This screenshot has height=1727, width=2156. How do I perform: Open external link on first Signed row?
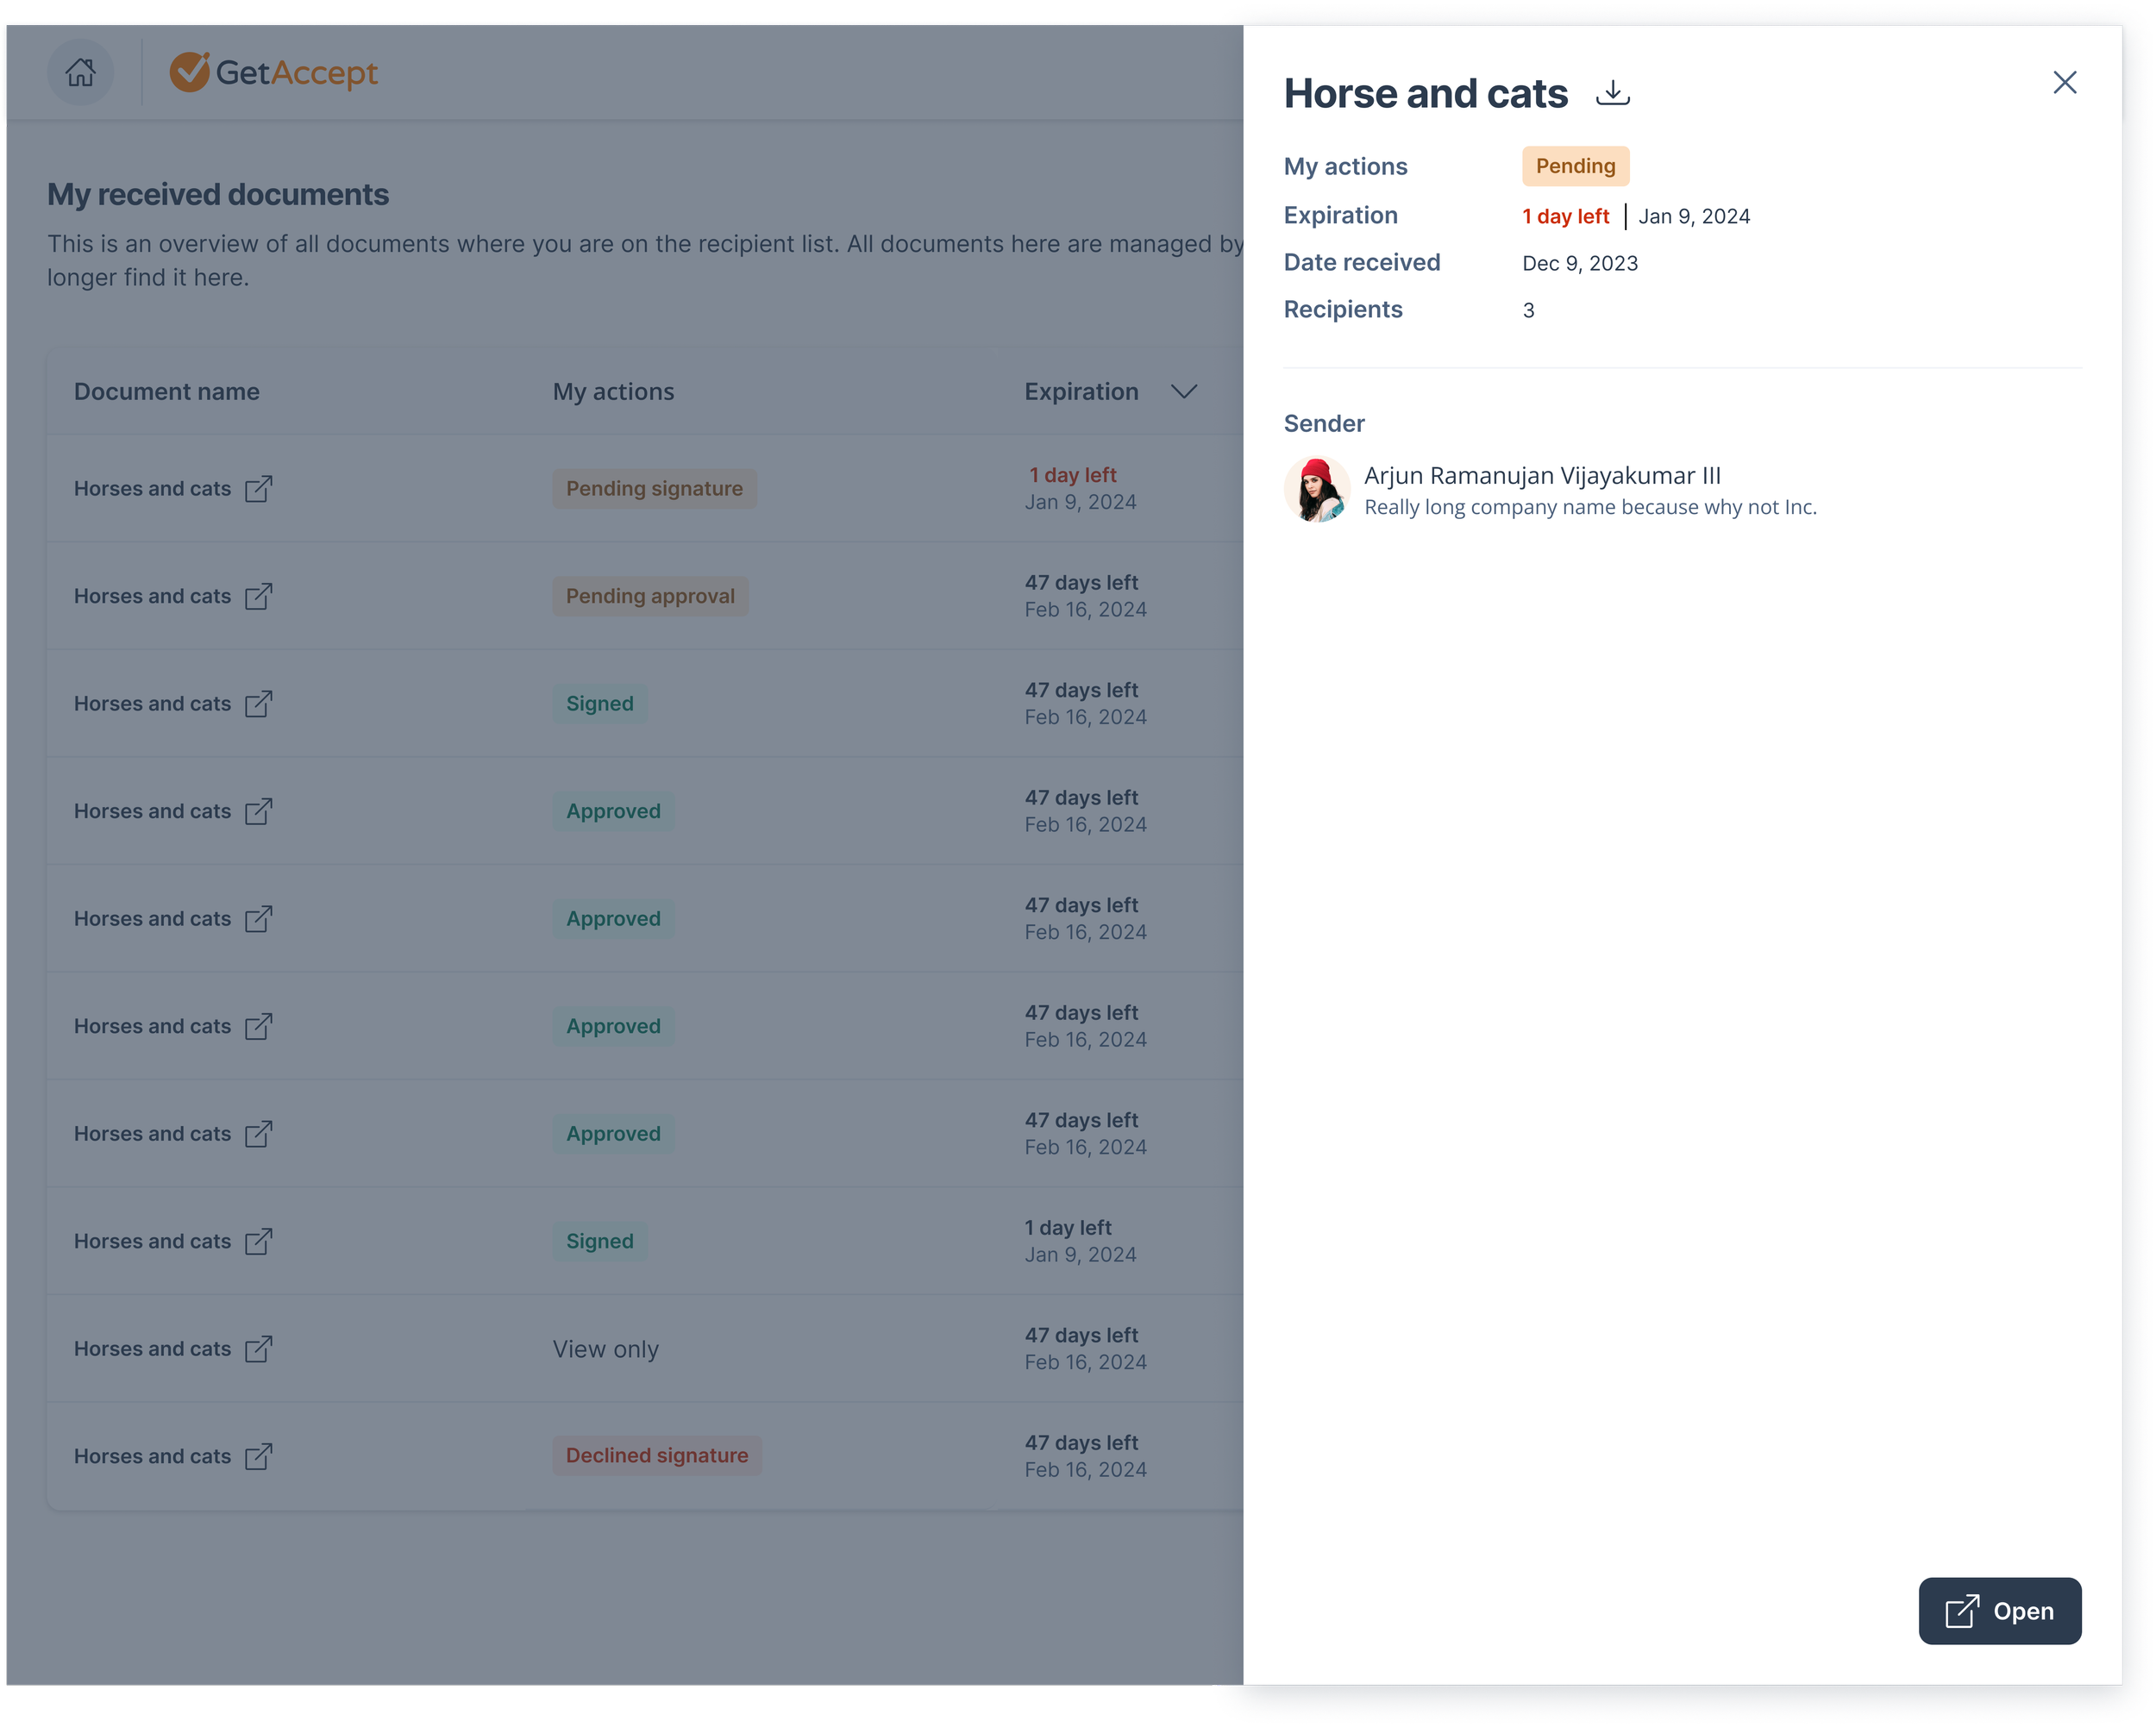point(259,704)
